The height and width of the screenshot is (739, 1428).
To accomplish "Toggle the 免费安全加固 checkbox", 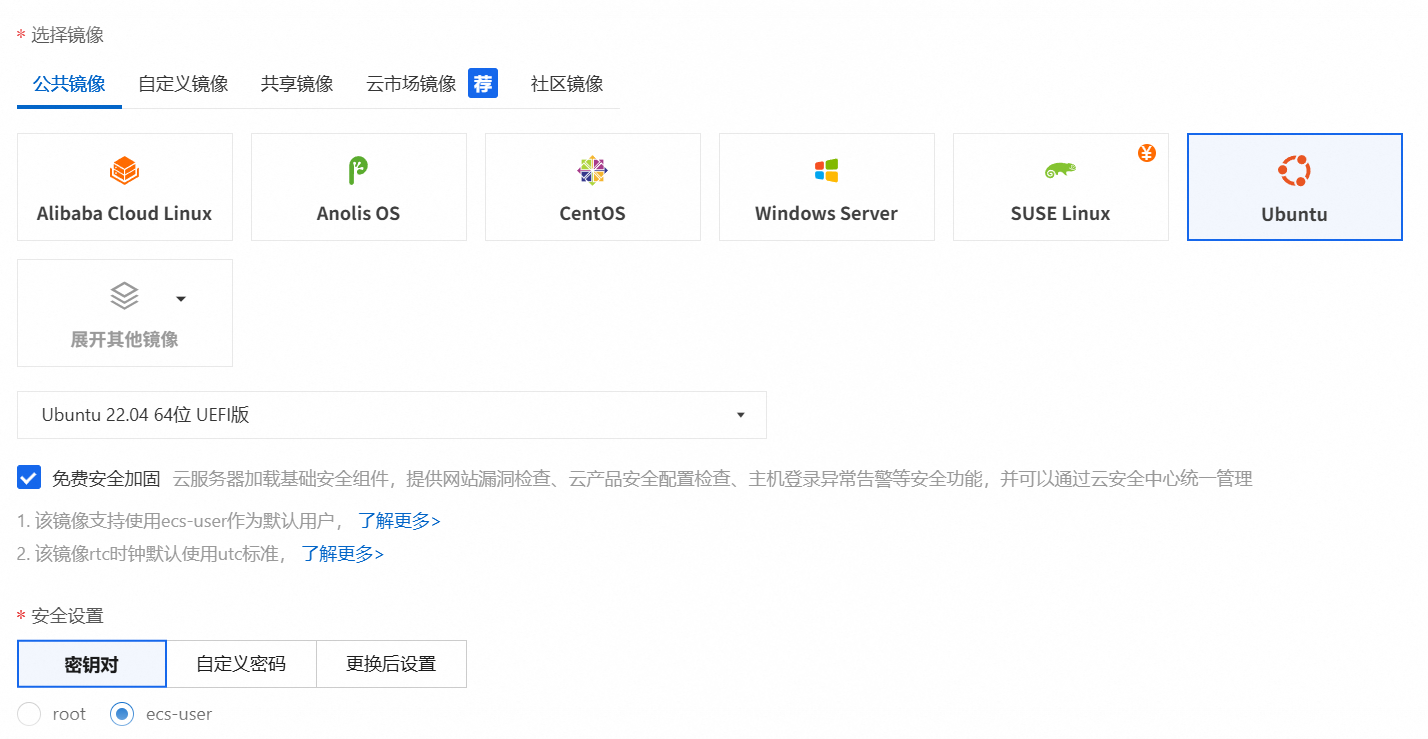I will (x=29, y=478).
